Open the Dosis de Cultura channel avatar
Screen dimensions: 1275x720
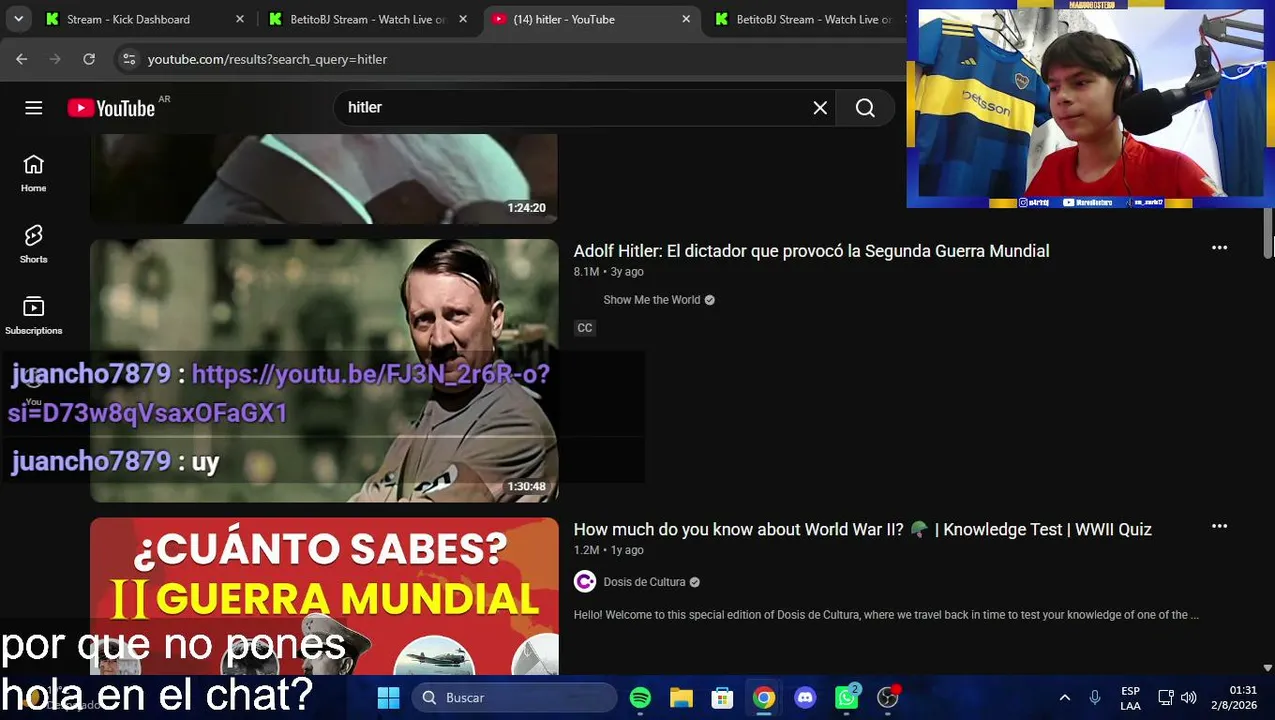(x=585, y=582)
